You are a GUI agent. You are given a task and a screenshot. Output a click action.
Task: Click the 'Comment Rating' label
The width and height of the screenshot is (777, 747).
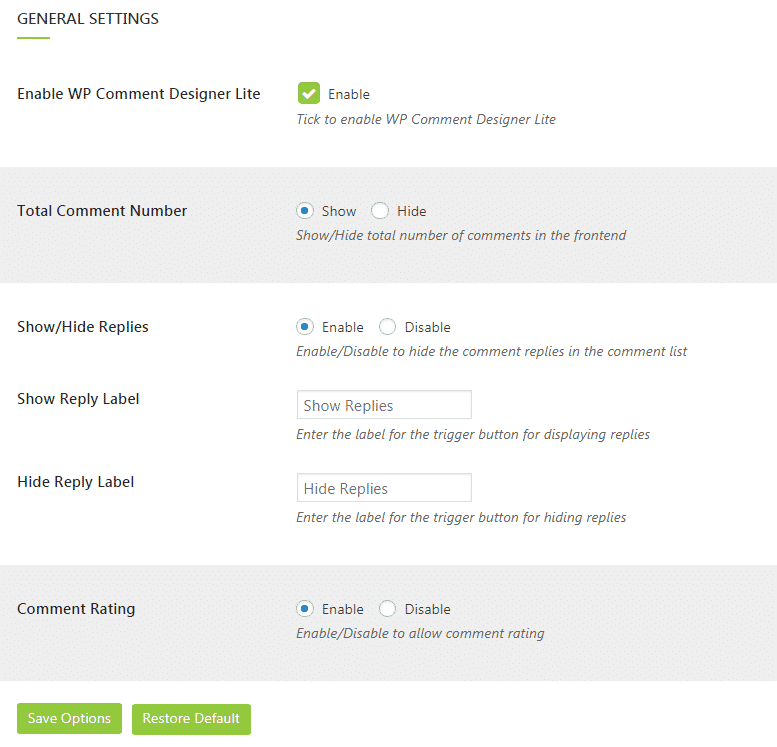pos(76,609)
